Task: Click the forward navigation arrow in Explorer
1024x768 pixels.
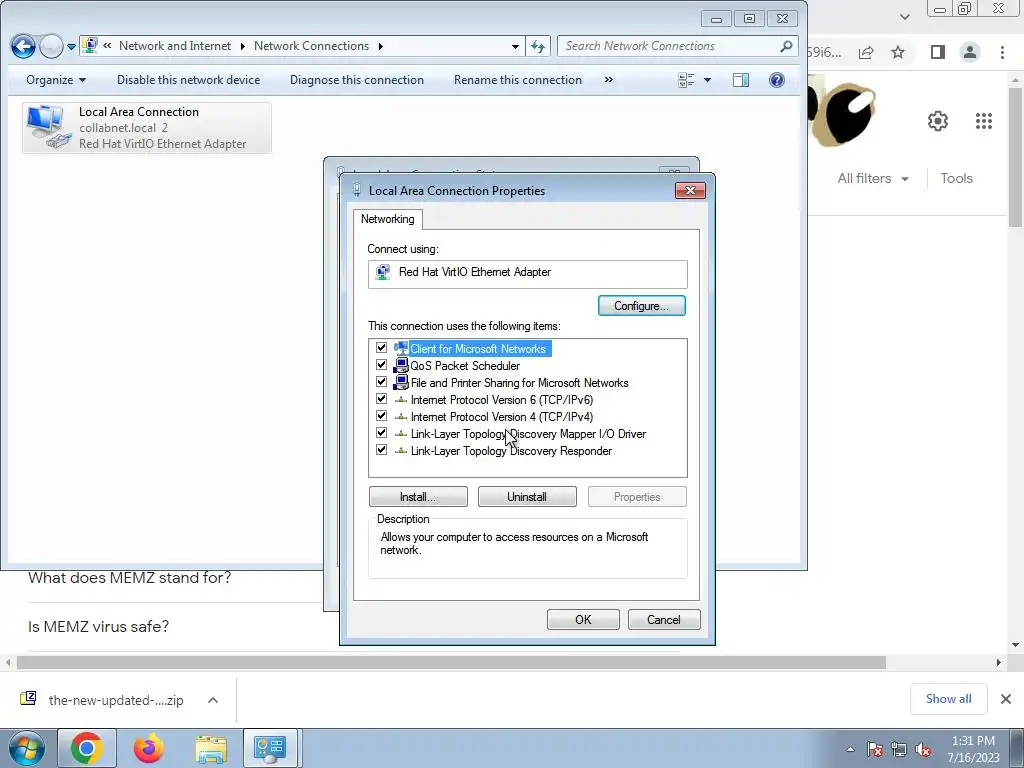Action: coord(51,46)
